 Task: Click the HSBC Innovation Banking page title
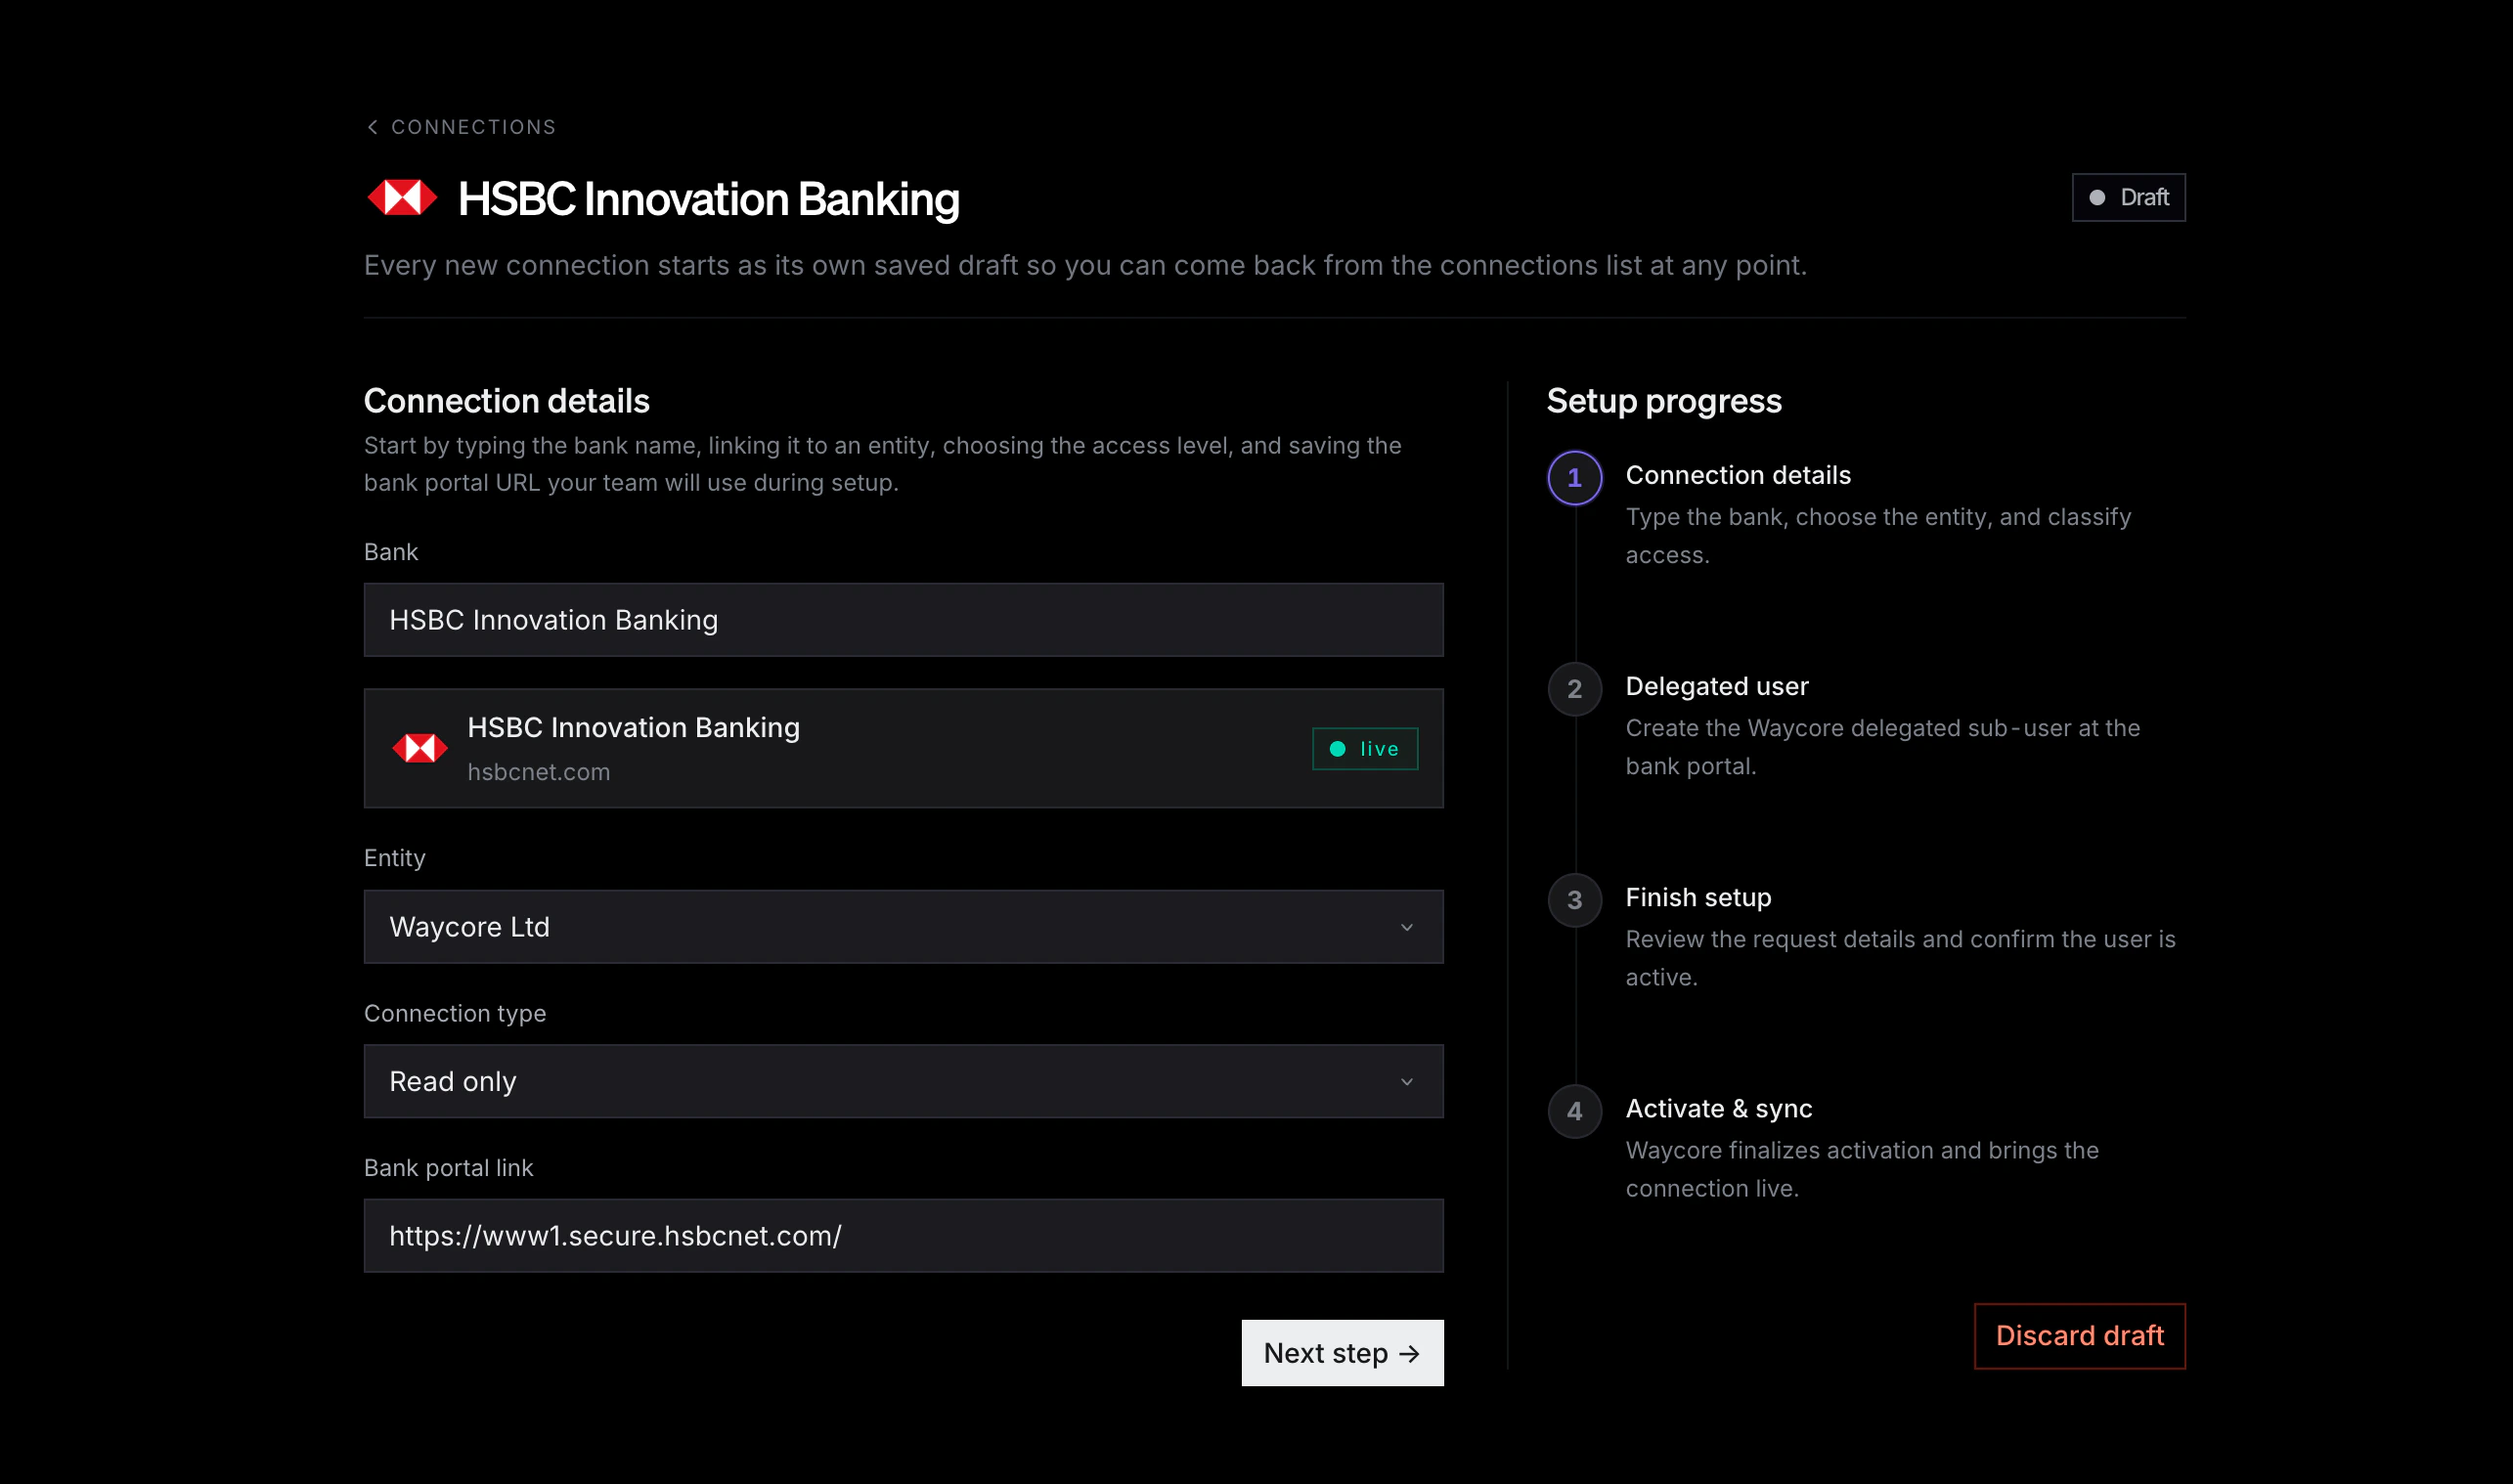point(708,199)
